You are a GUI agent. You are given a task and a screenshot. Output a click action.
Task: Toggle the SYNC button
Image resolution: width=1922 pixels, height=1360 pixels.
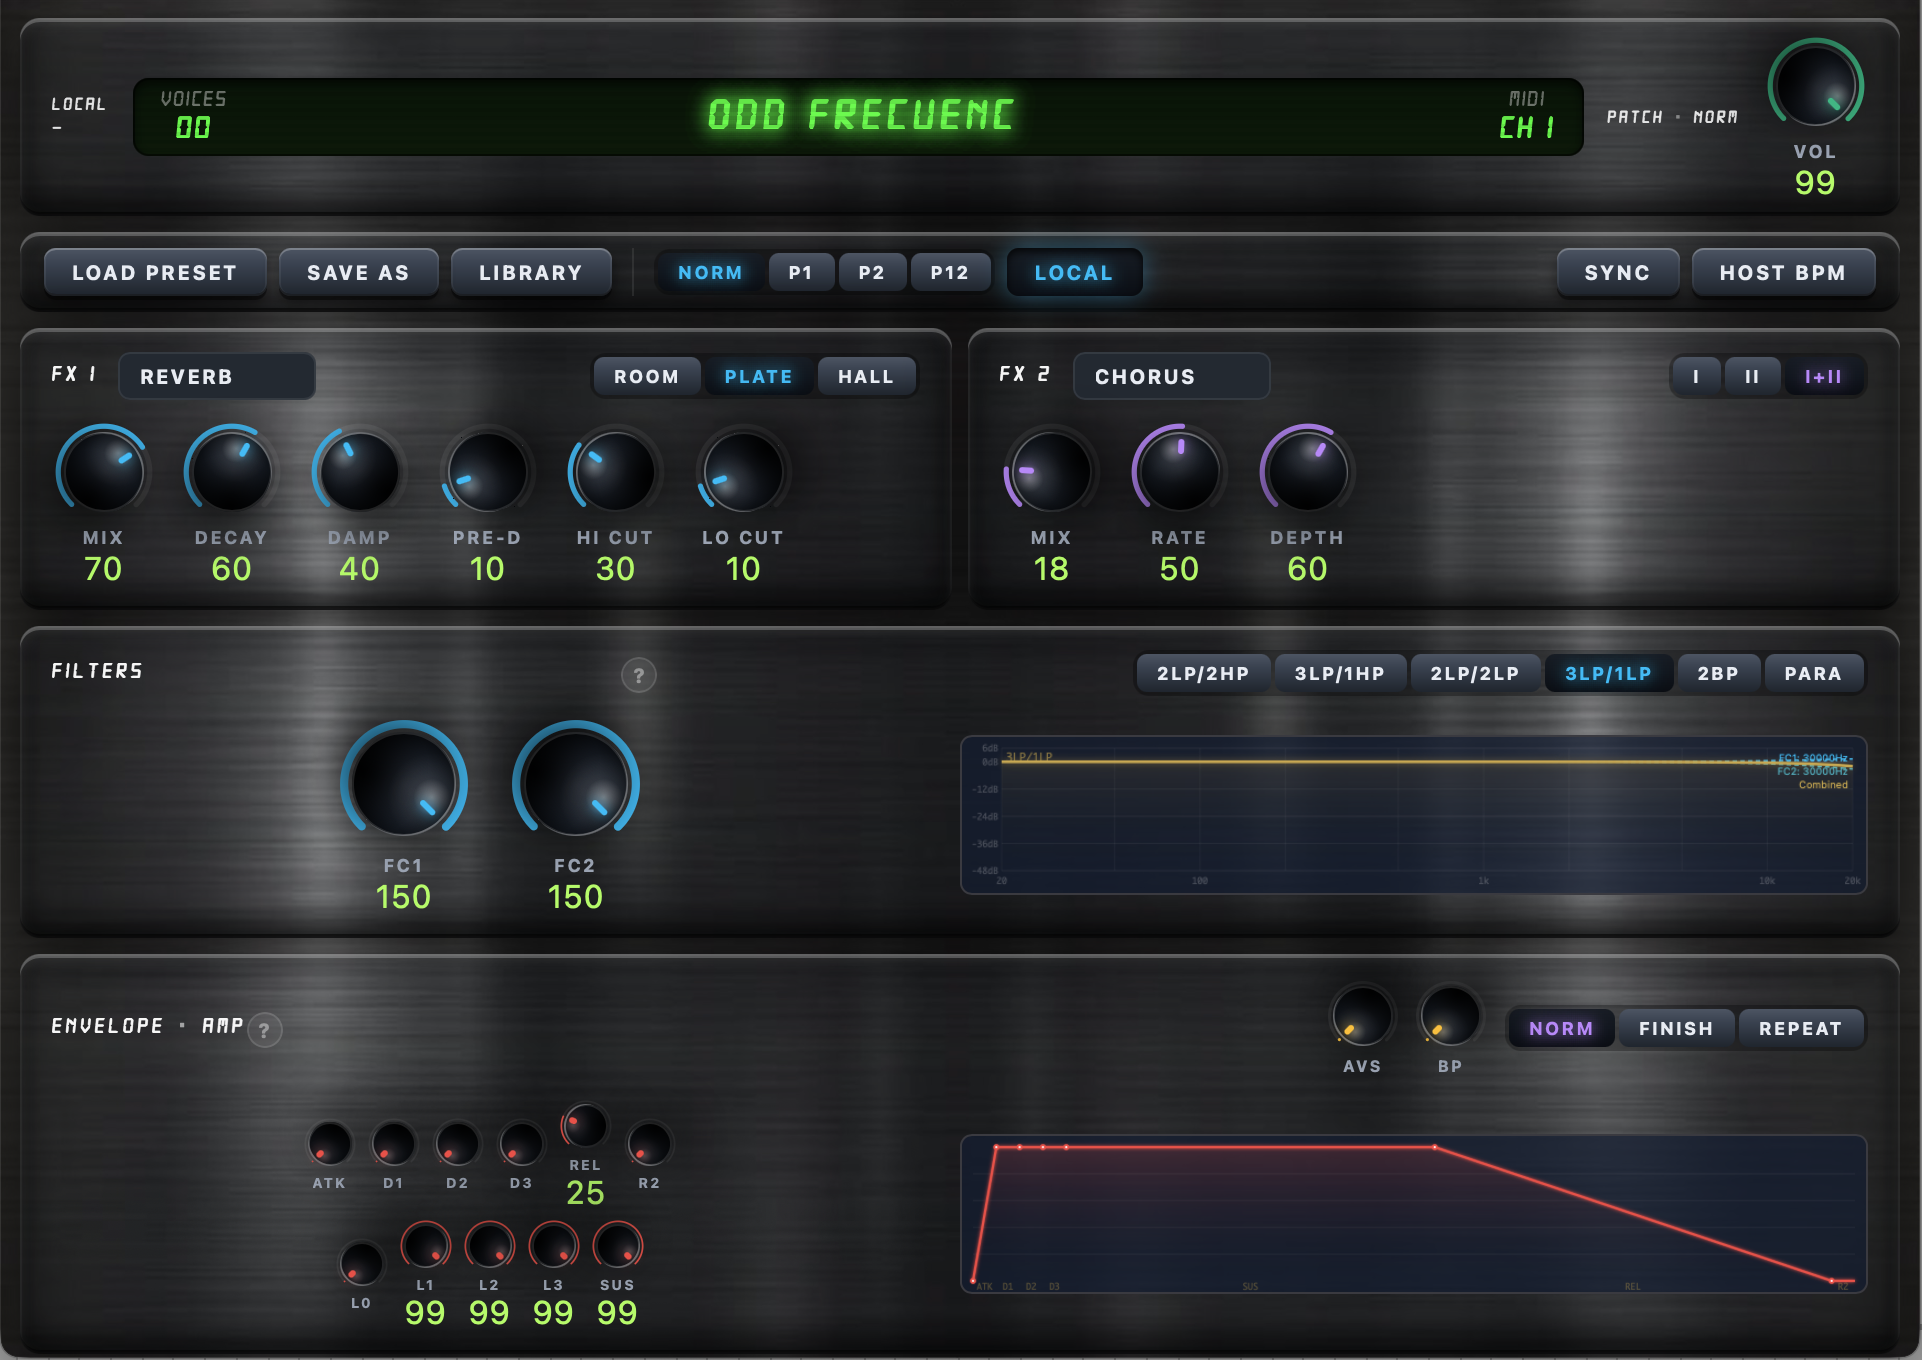point(1617,273)
